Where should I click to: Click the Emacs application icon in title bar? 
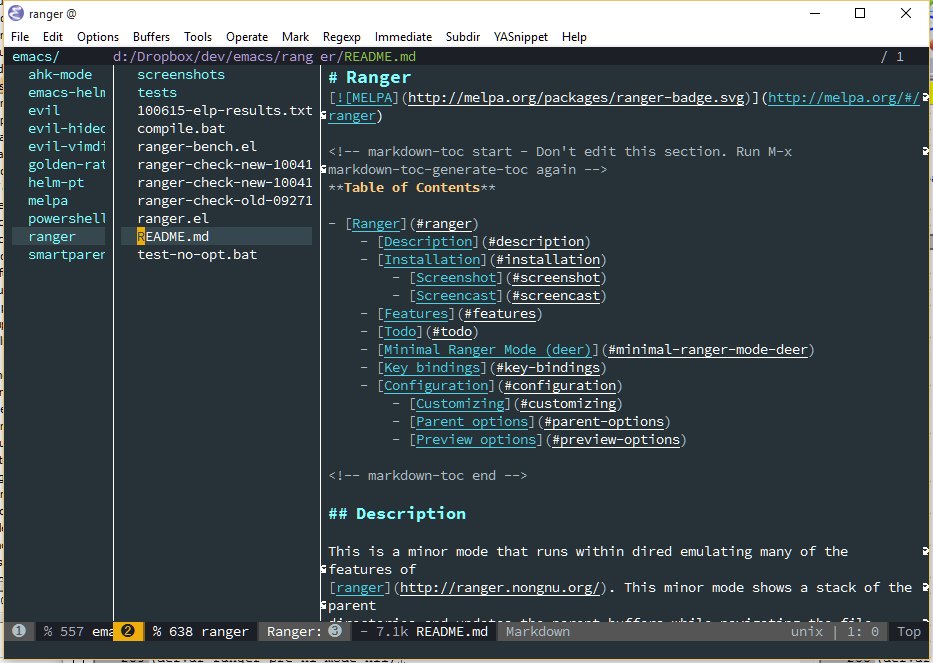pos(16,13)
